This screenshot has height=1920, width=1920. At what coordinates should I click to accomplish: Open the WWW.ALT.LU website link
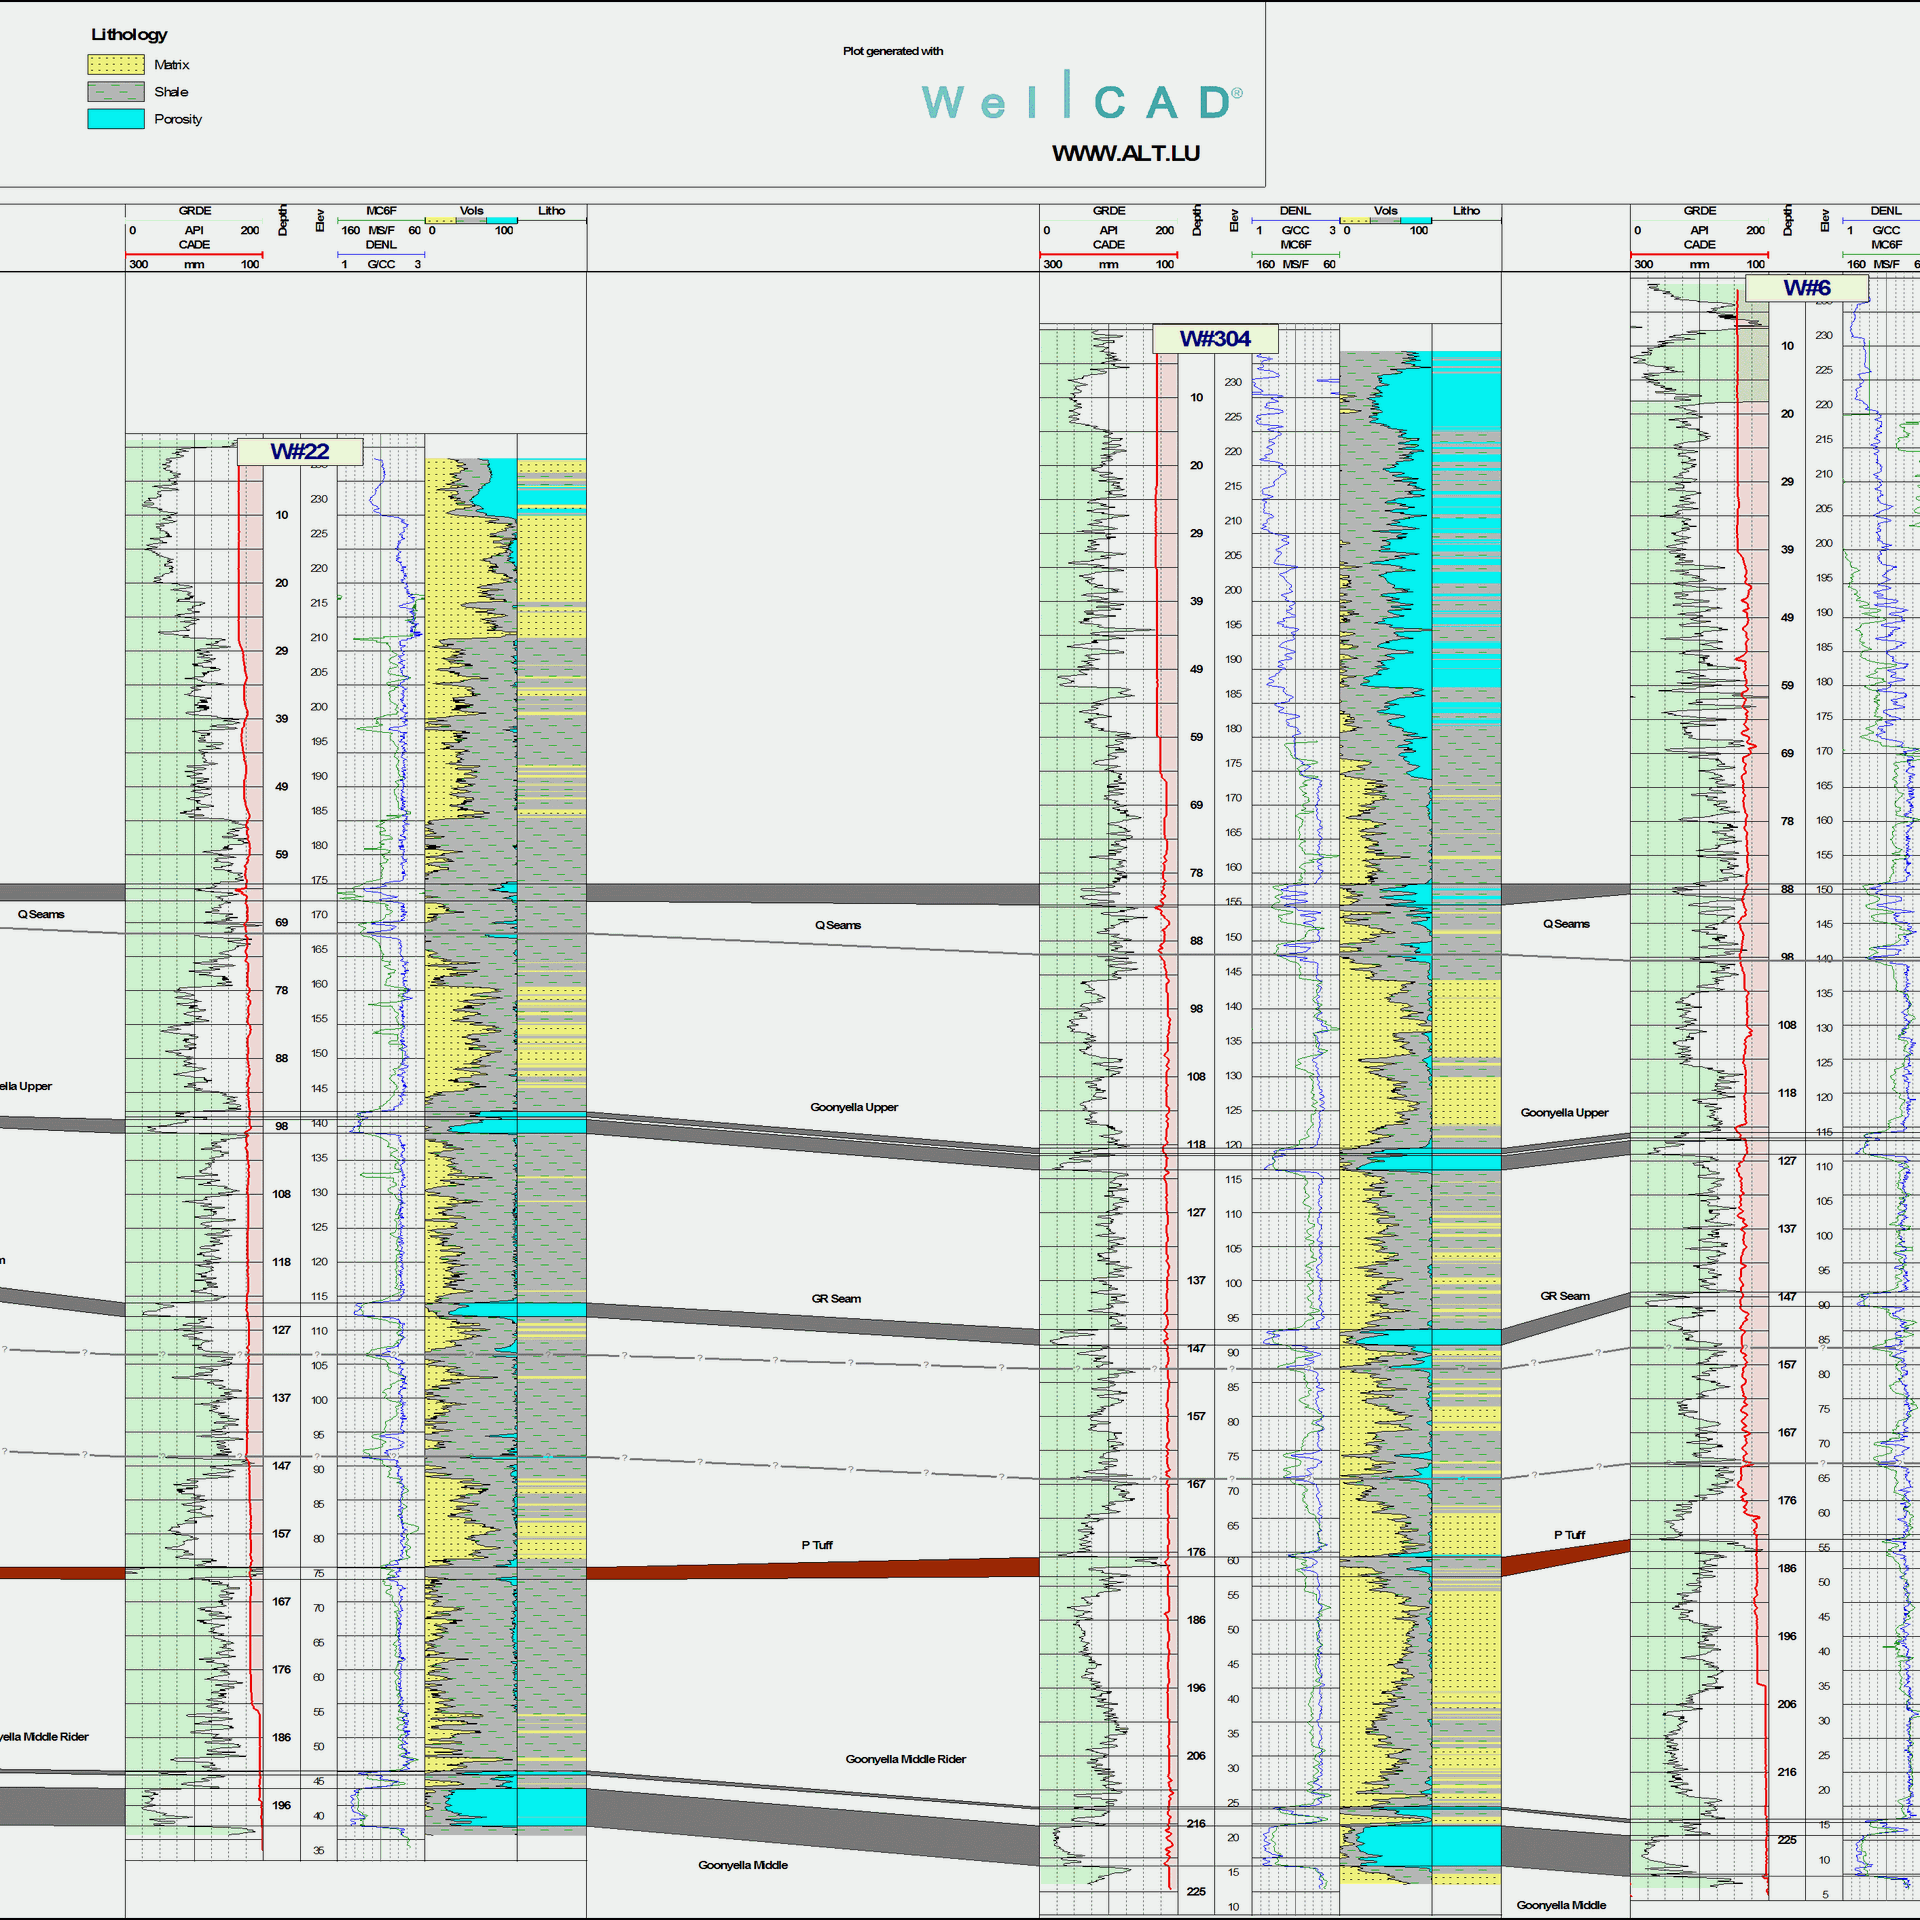pyautogui.click(x=1125, y=154)
